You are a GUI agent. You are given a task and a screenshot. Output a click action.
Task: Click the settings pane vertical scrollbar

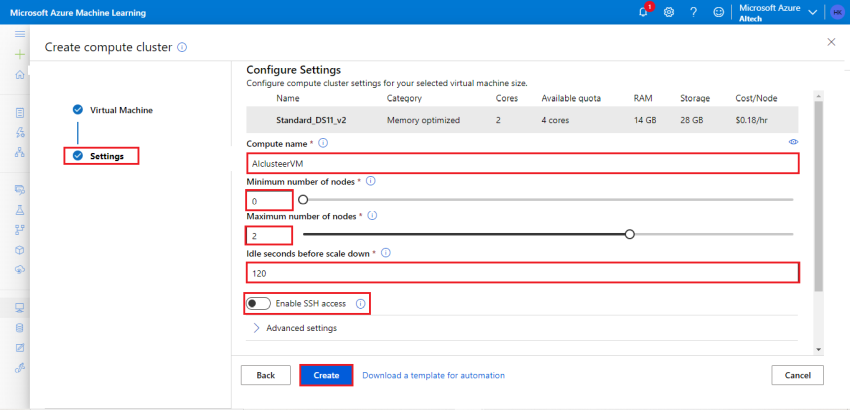pos(819,195)
